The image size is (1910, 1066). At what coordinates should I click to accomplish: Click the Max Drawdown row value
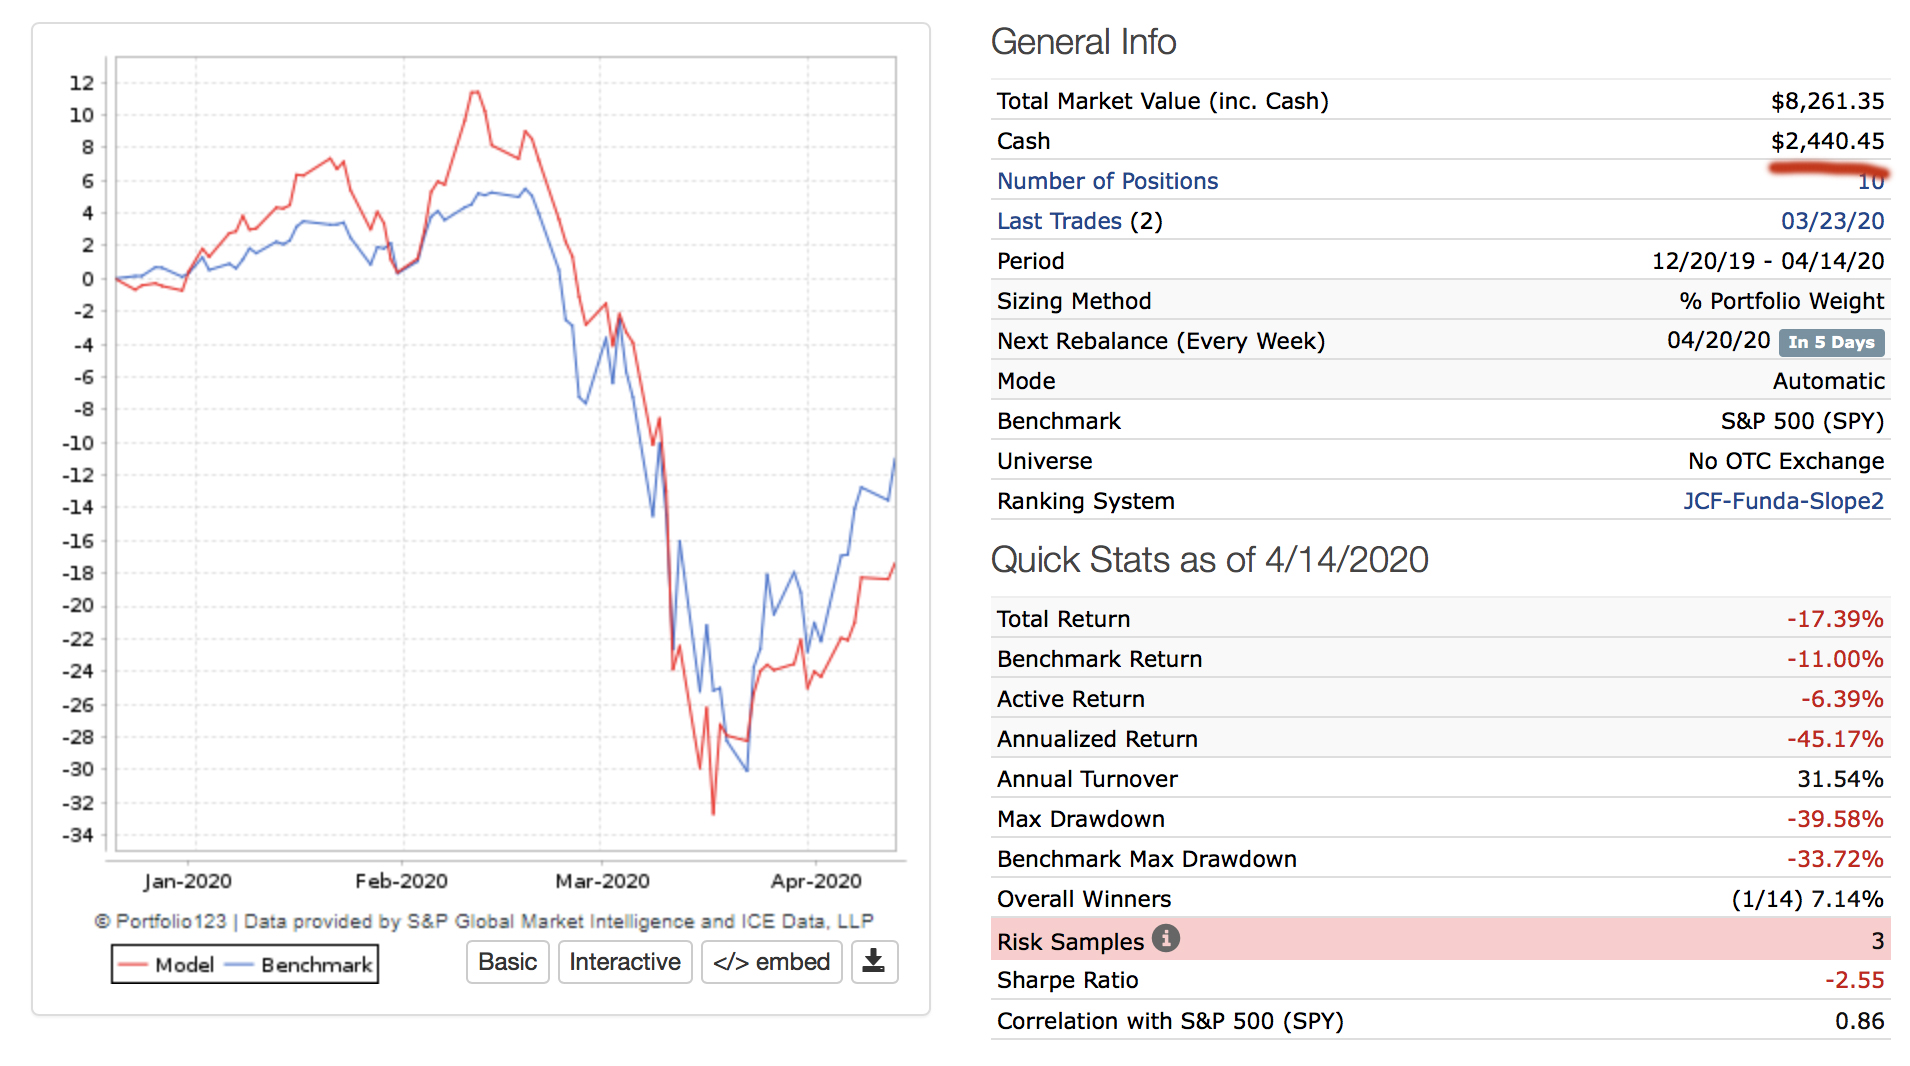point(1834,819)
